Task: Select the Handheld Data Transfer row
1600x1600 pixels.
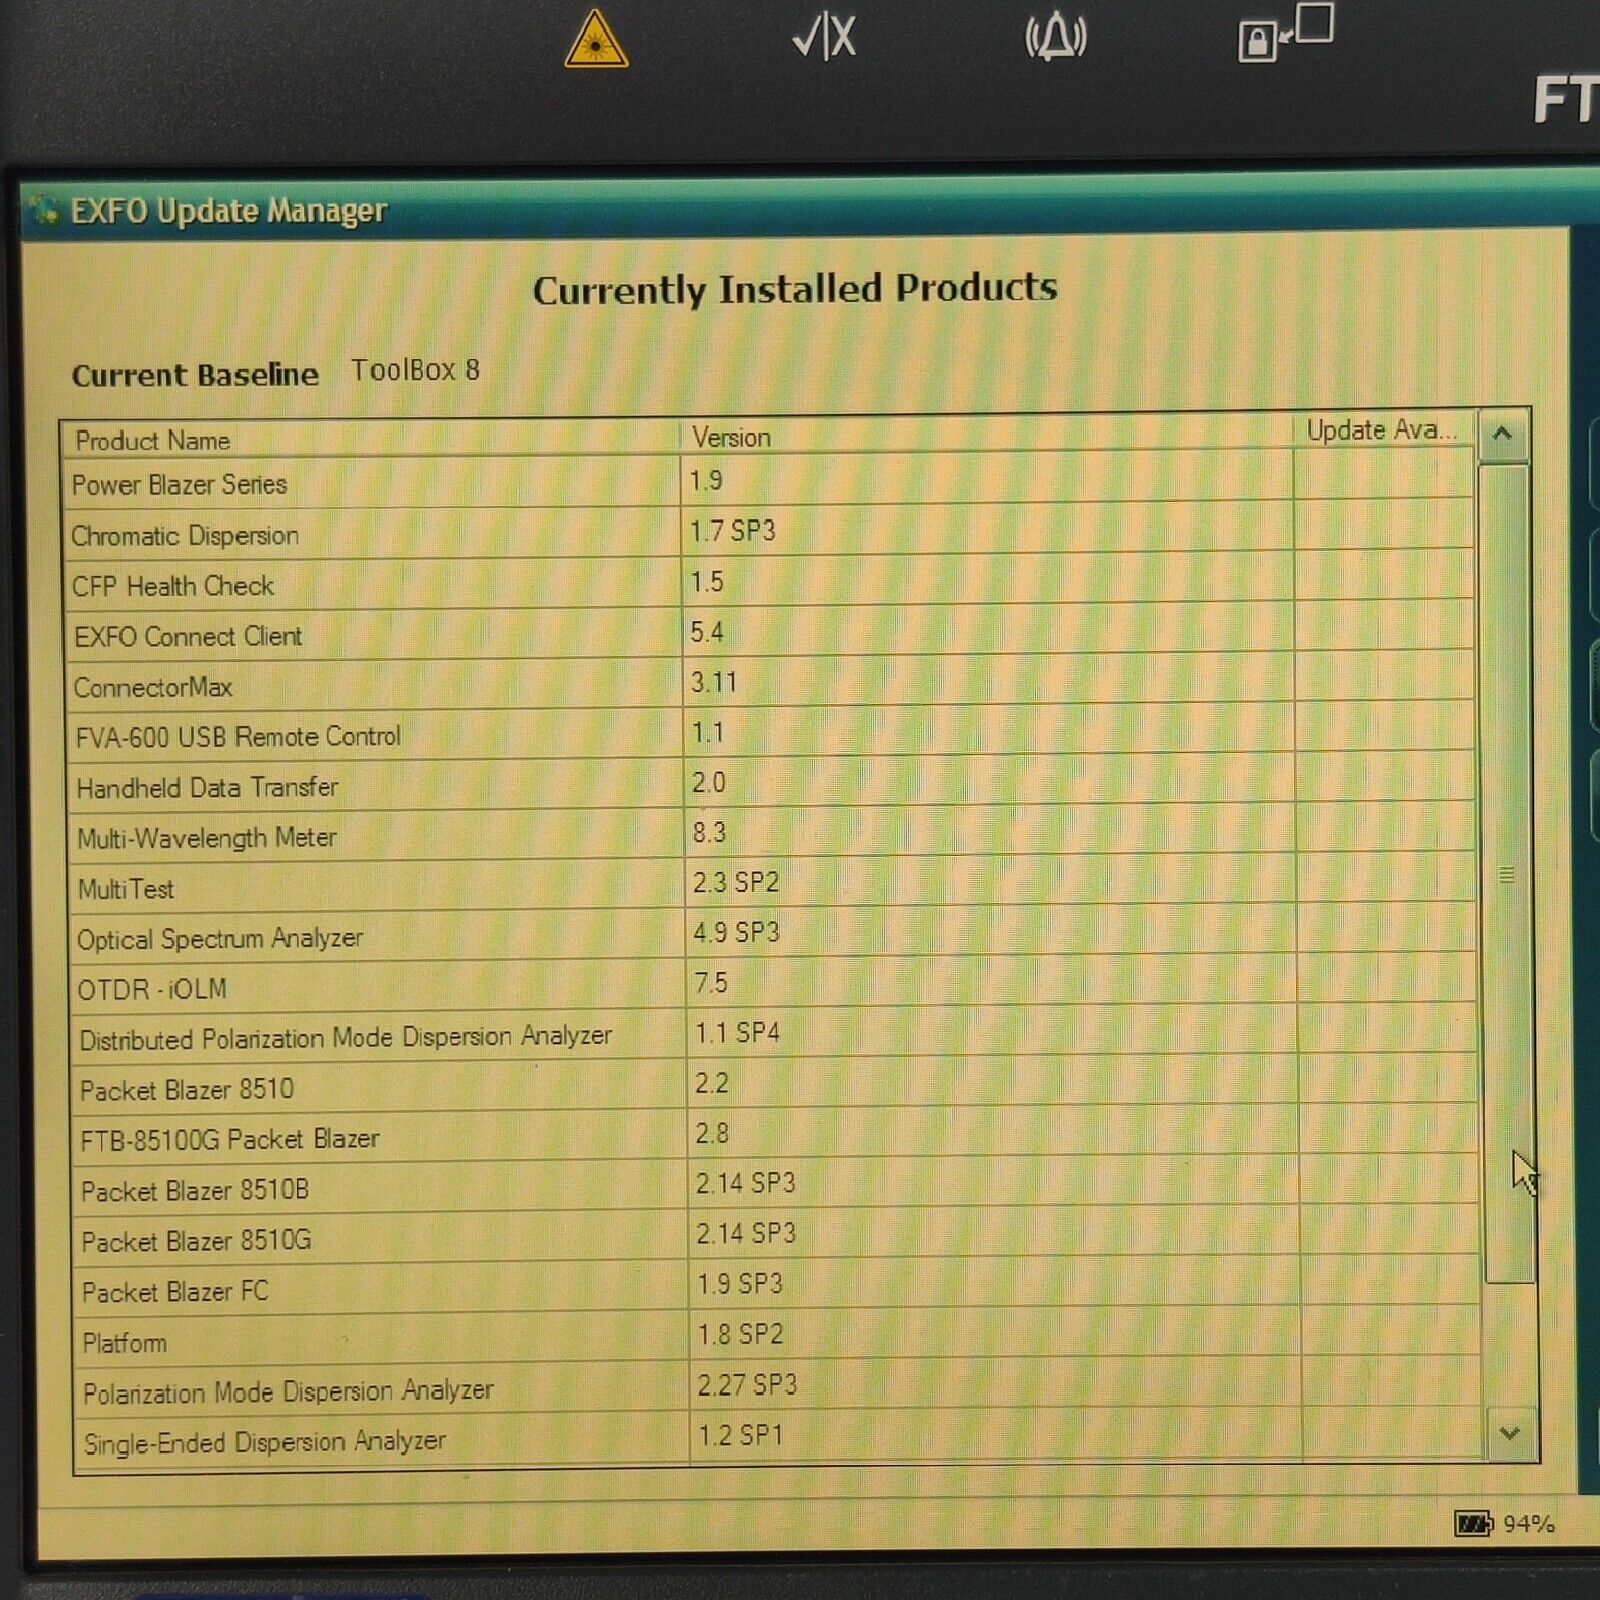Action: [x=770, y=785]
